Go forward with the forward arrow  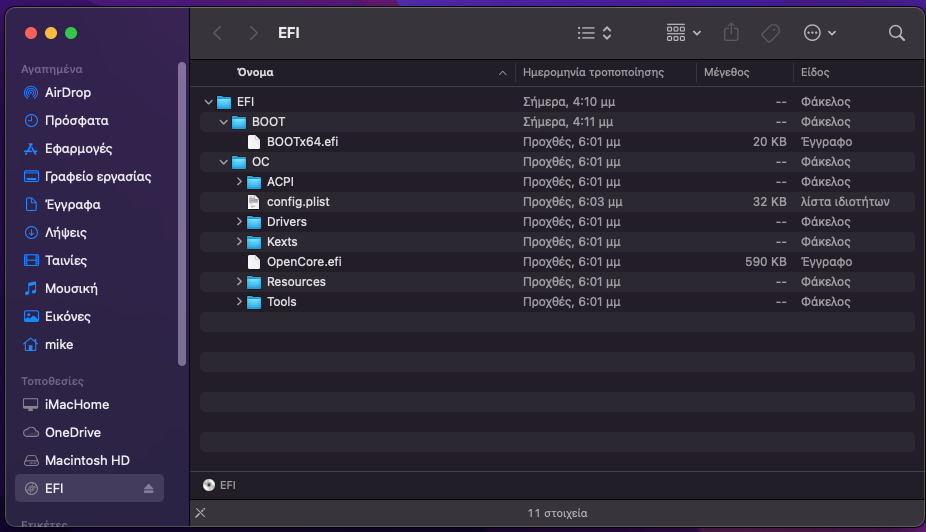pyautogui.click(x=253, y=33)
